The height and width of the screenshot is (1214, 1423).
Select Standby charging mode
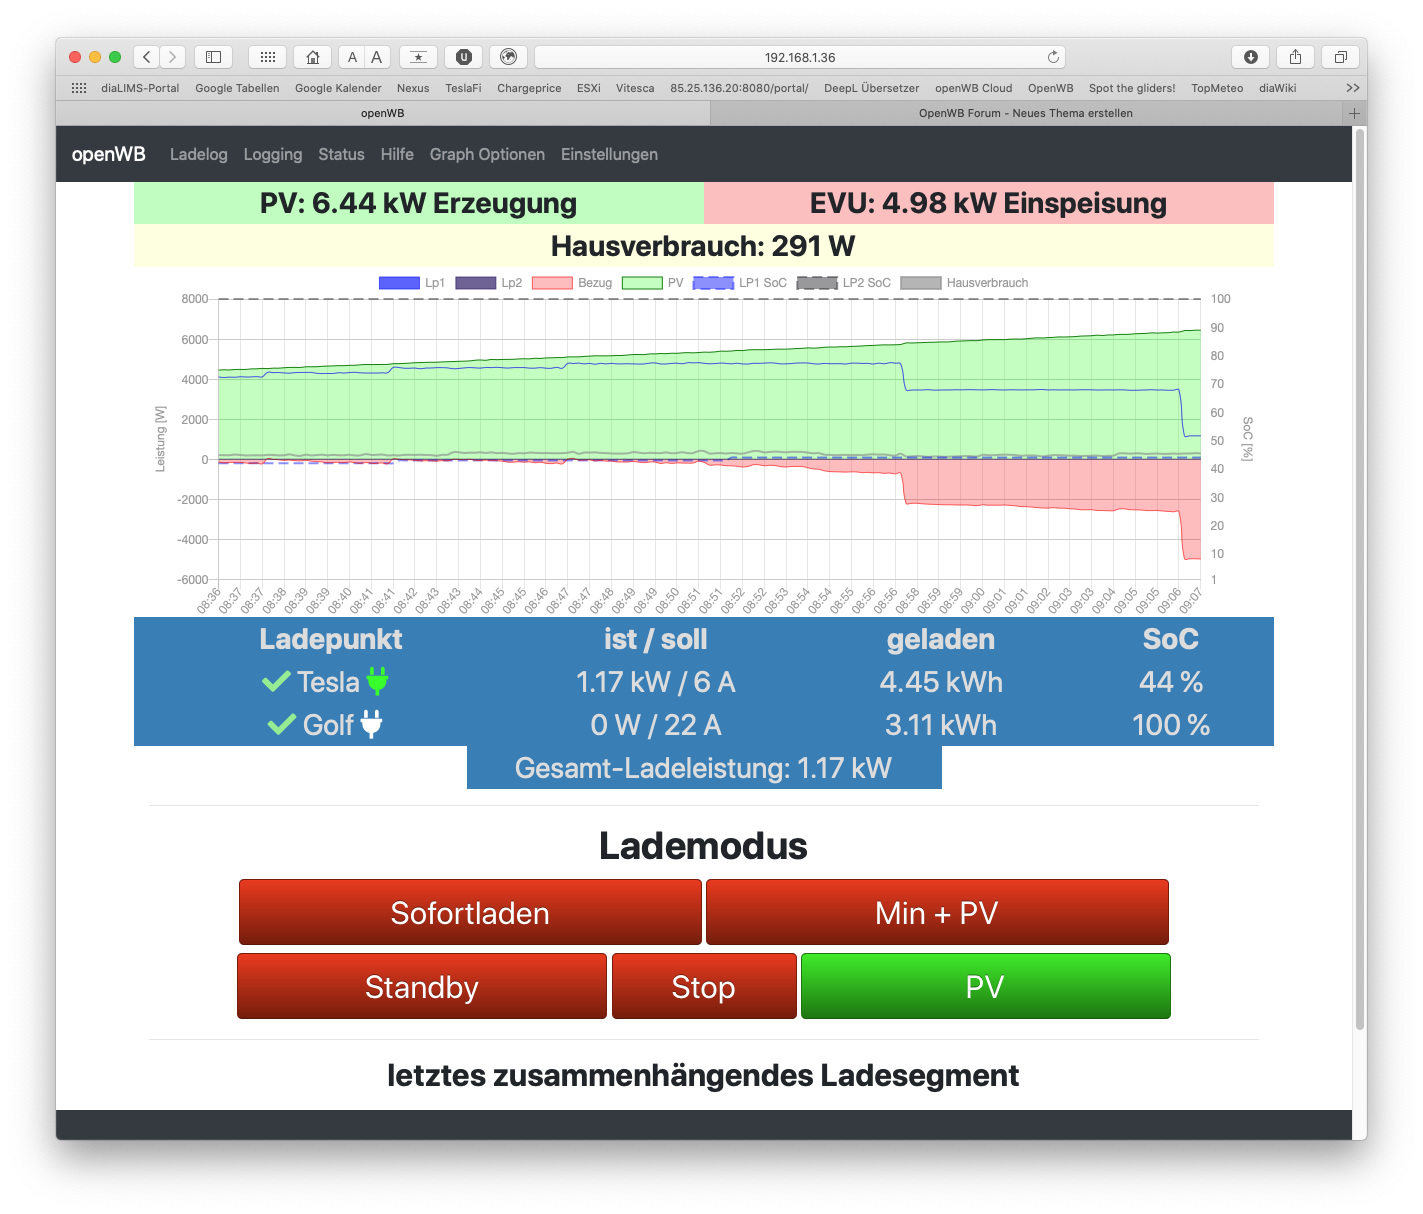422,986
